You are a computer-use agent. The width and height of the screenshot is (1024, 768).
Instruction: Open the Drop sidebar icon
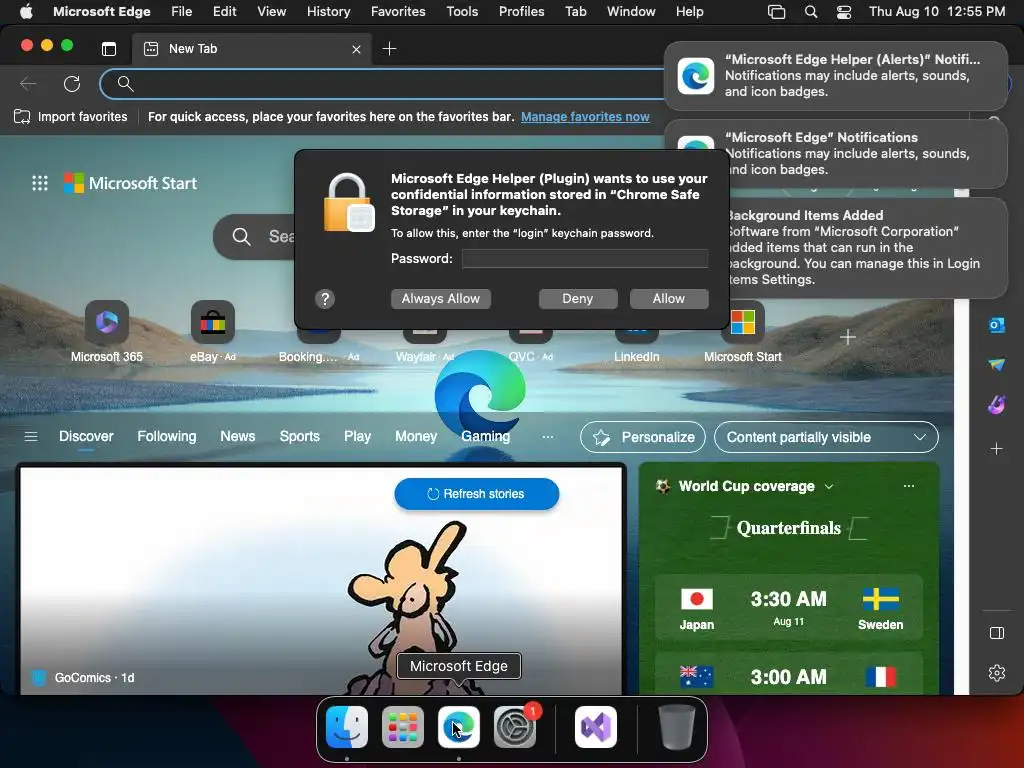(997, 364)
